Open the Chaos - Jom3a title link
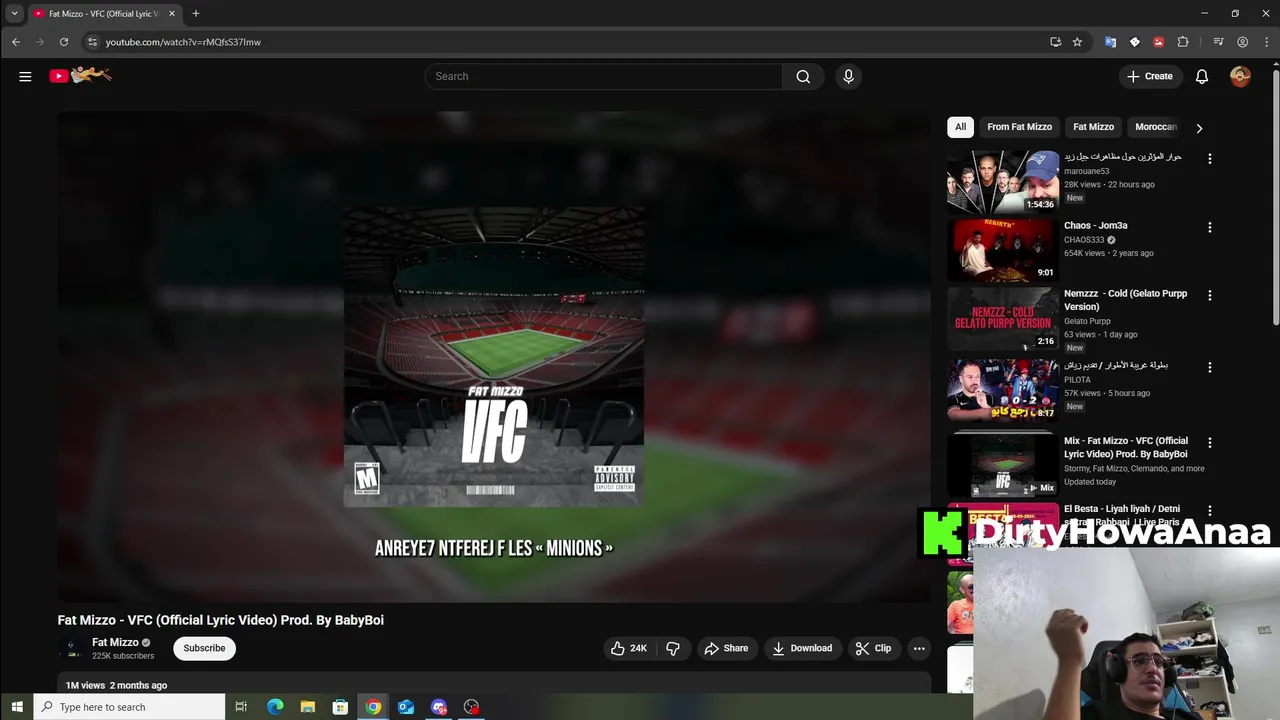Screen dimensions: 1280x720 [1095, 225]
